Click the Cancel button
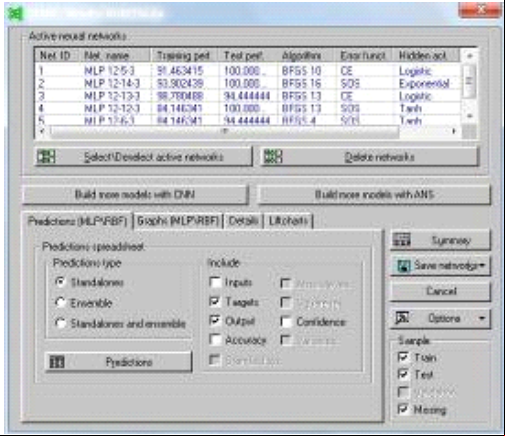The image size is (505, 436). pos(441,291)
